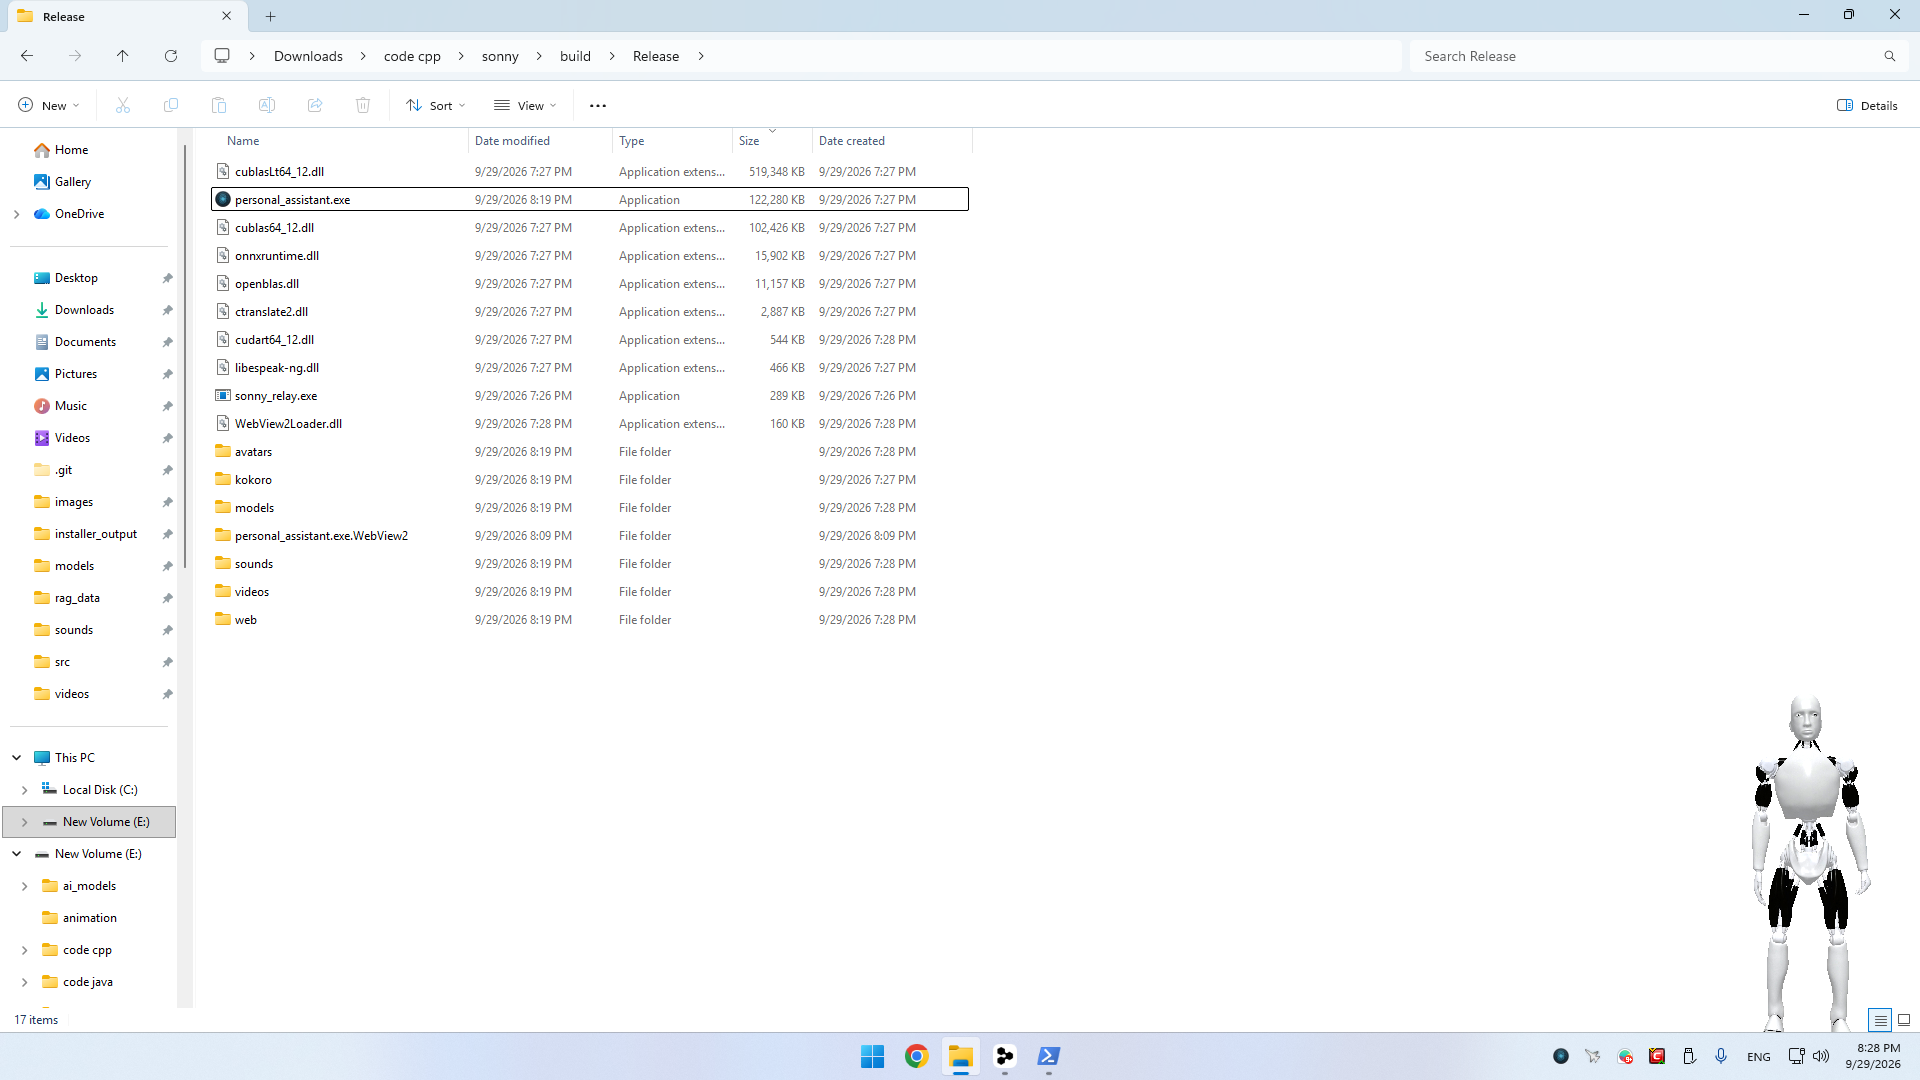1920x1080 pixels.
Task: Click the Paste toolbar icon
Action: [219, 105]
